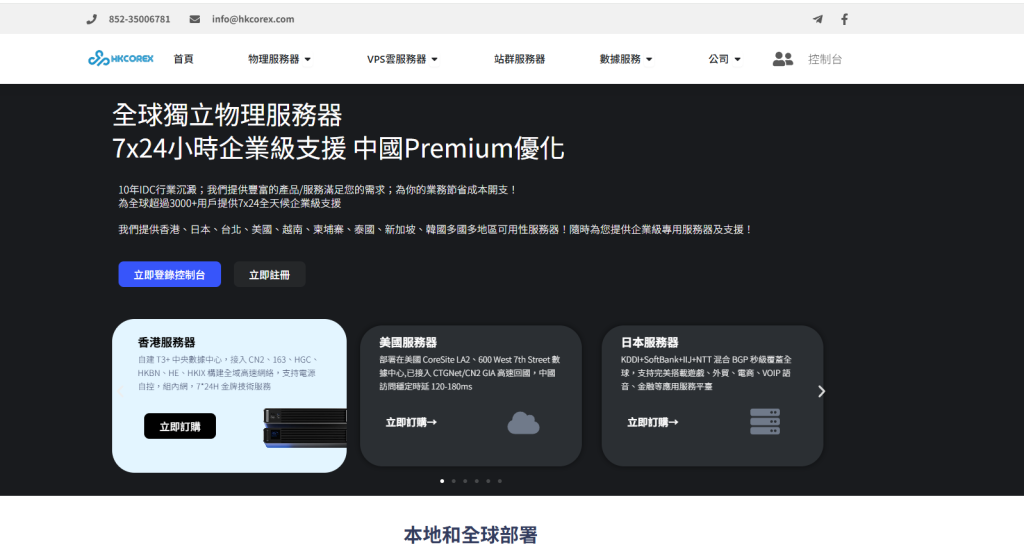
Task: Click the 立即登錄控制台 button
Action: 169,275
